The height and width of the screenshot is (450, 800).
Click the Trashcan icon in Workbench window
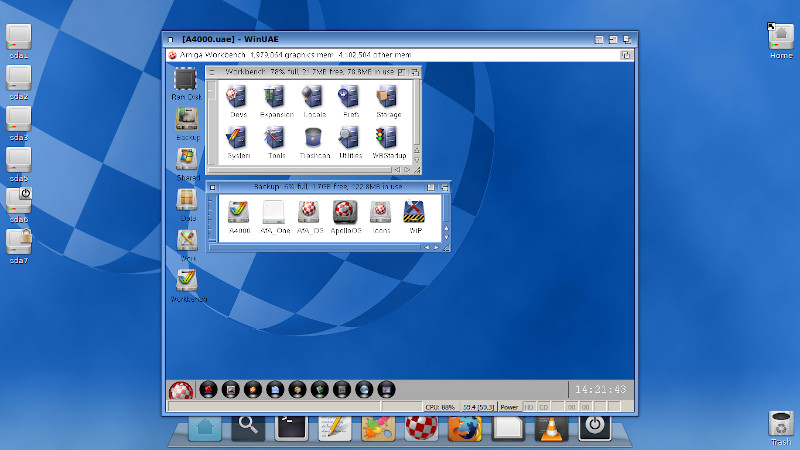[x=314, y=139]
